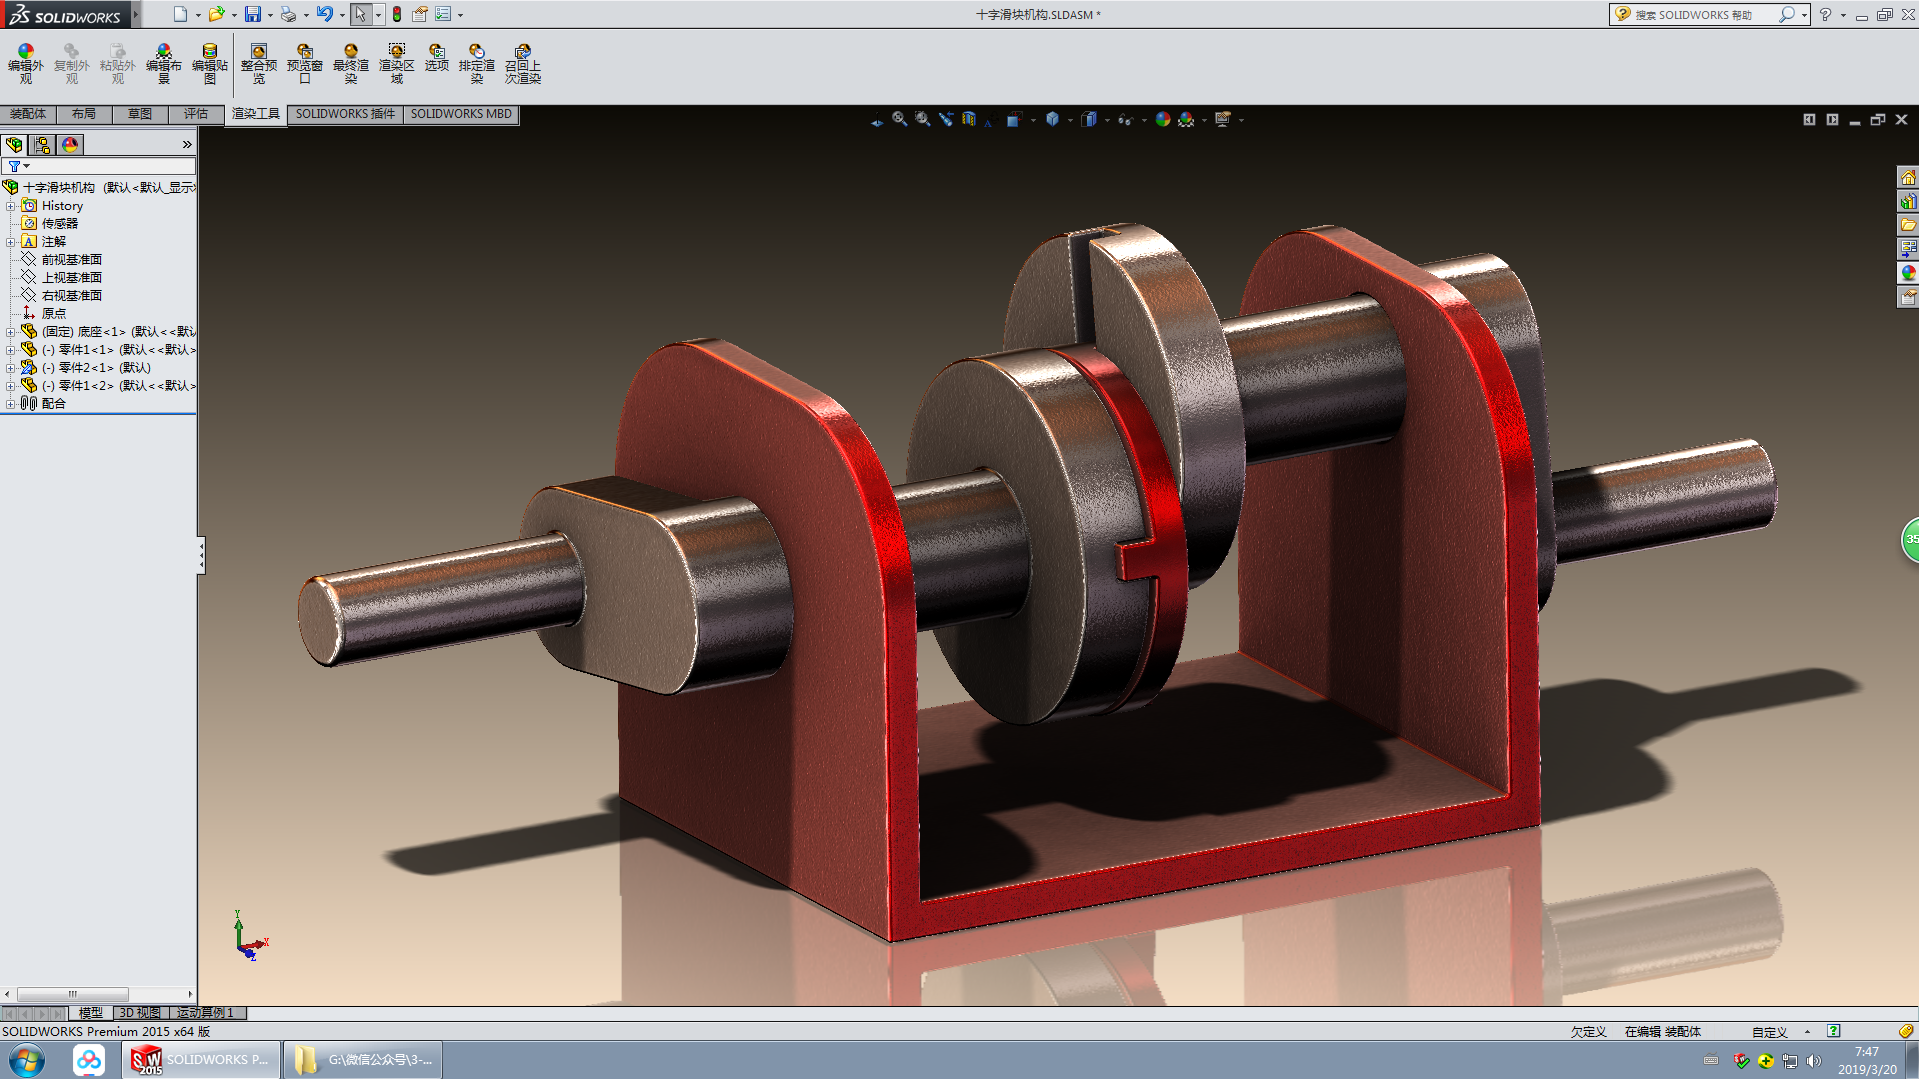Open dropdown arrow next to Save
The height and width of the screenshot is (1079, 1919).
pyautogui.click(x=270, y=15)
